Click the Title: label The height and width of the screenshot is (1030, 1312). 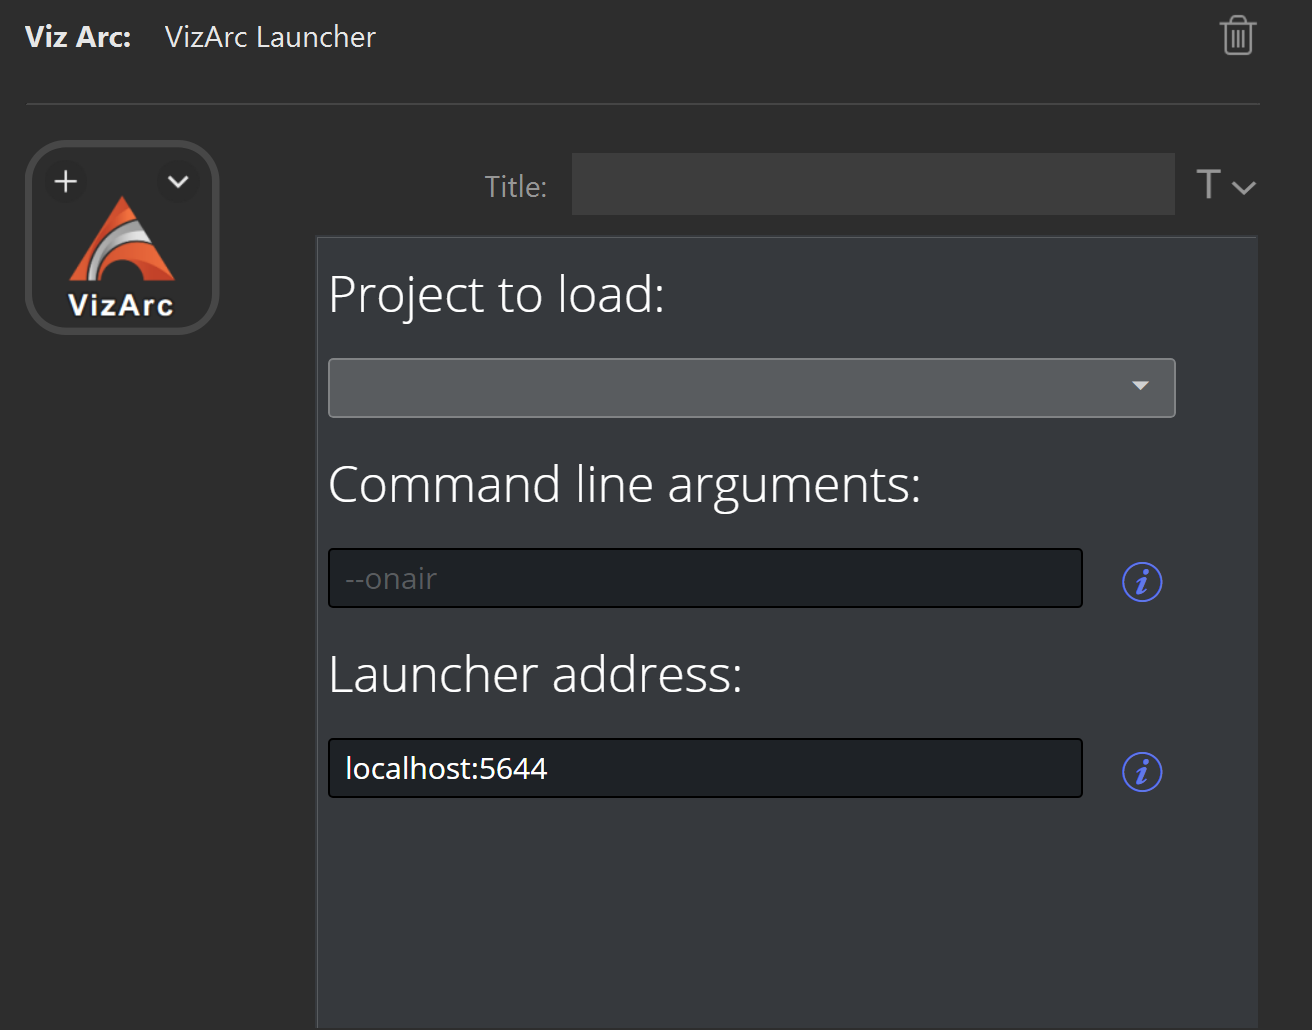tap(516, 187)
